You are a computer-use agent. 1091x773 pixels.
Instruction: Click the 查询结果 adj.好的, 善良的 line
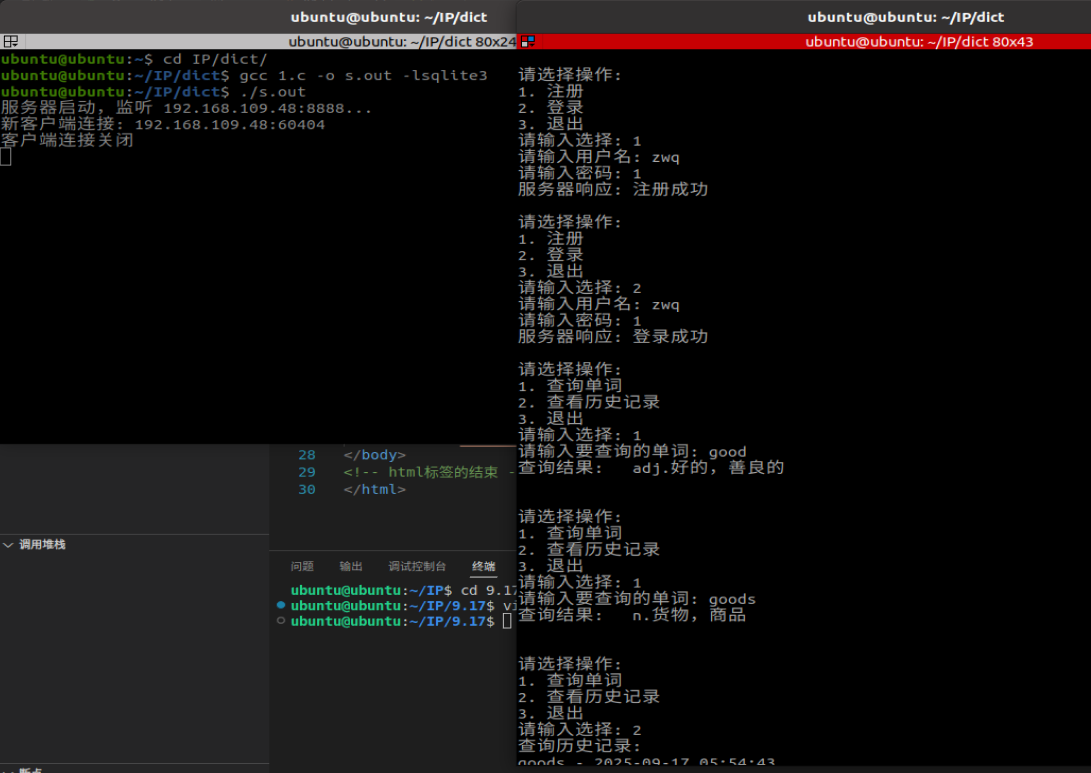(651, 468)
